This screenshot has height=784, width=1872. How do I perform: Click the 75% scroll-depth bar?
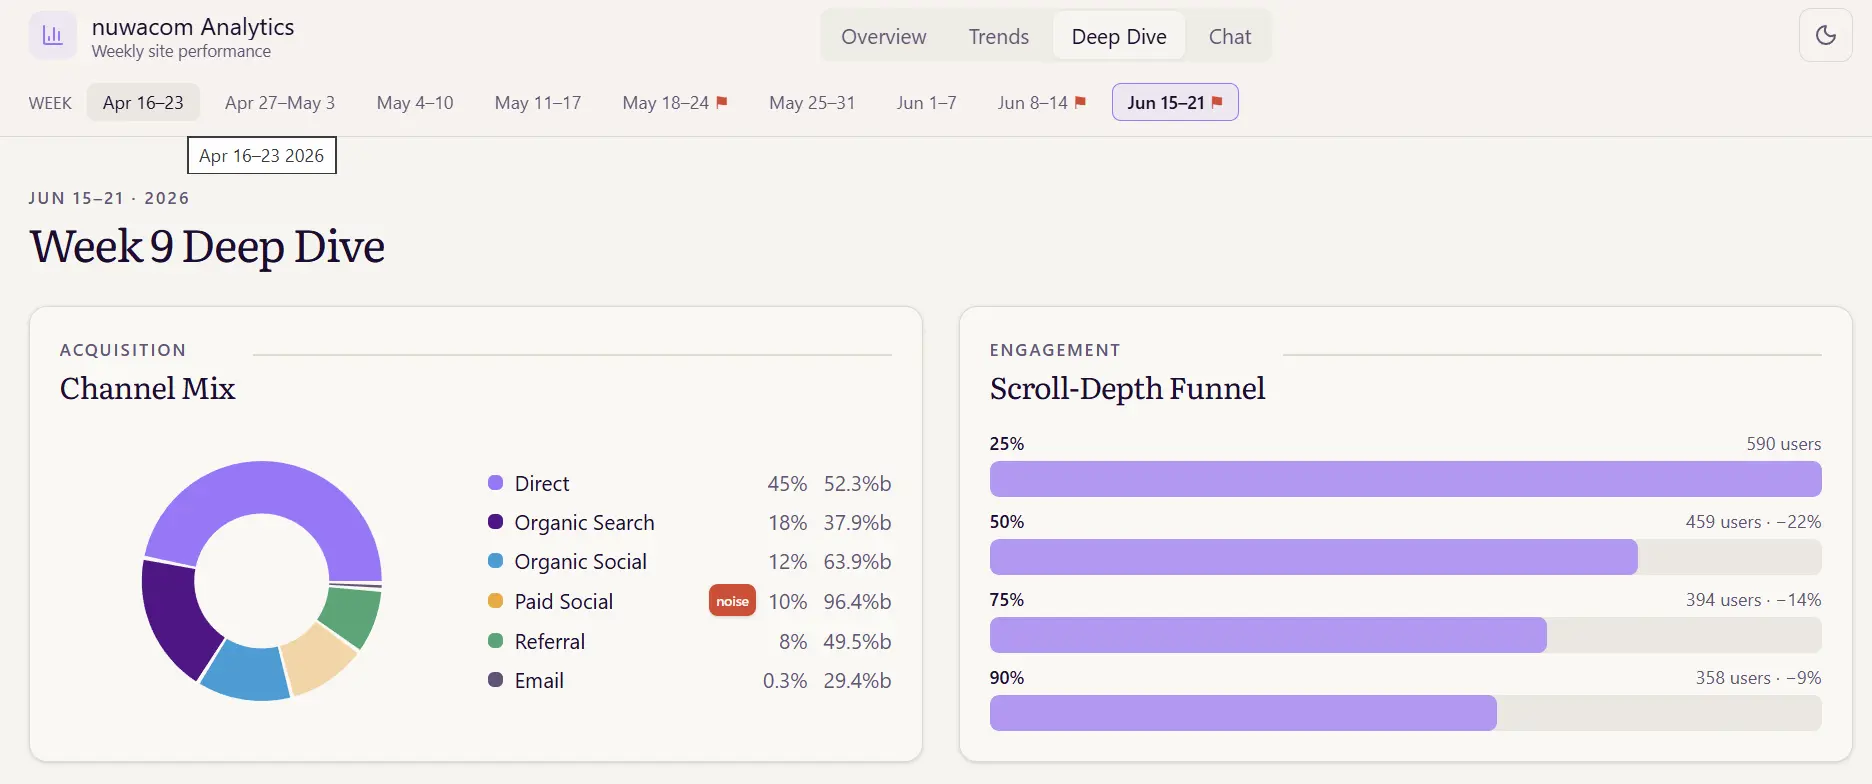tap(1405, 635)
